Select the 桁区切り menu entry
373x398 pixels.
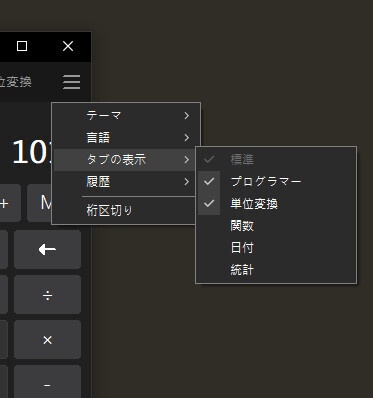tap(124, 211)
